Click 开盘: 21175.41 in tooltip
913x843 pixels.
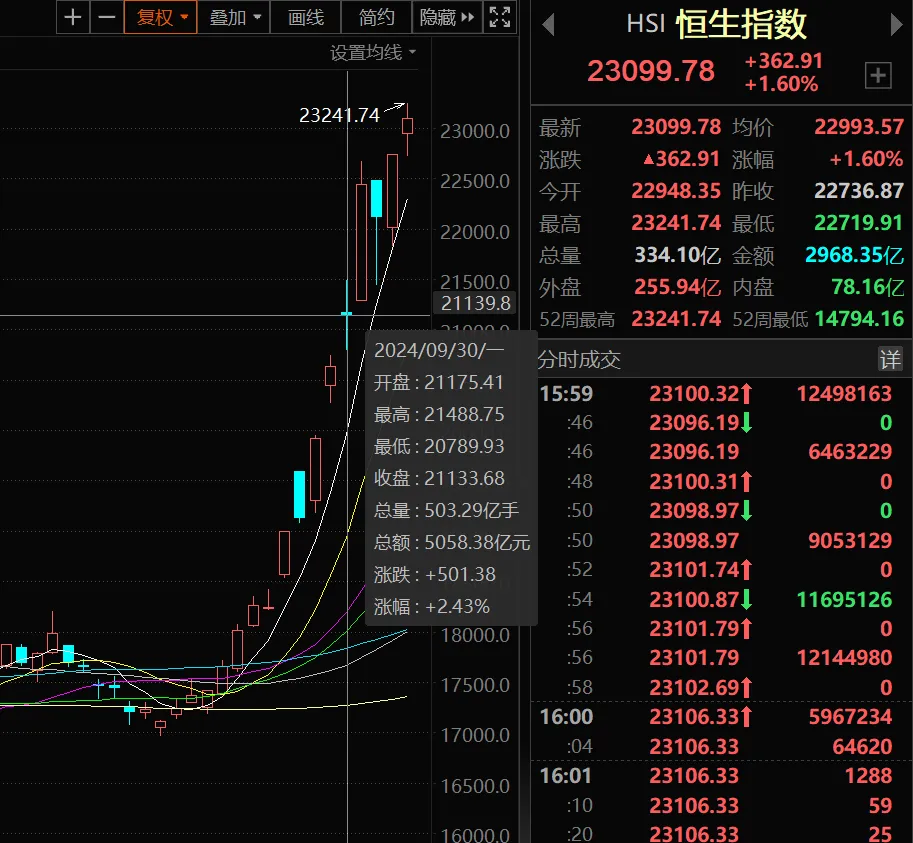coord(438,382)
